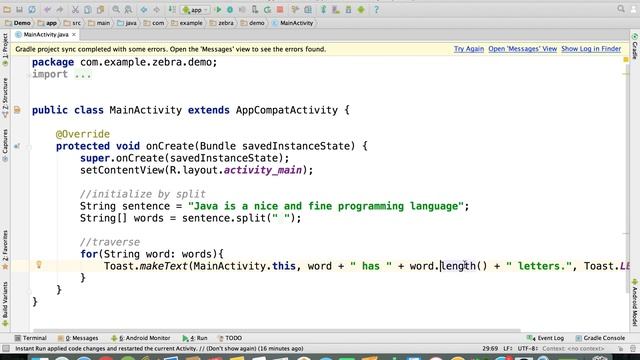Screen dimensions: 640x360
Task: Click the Android Device Monitor icon
Action: [361, 9]
